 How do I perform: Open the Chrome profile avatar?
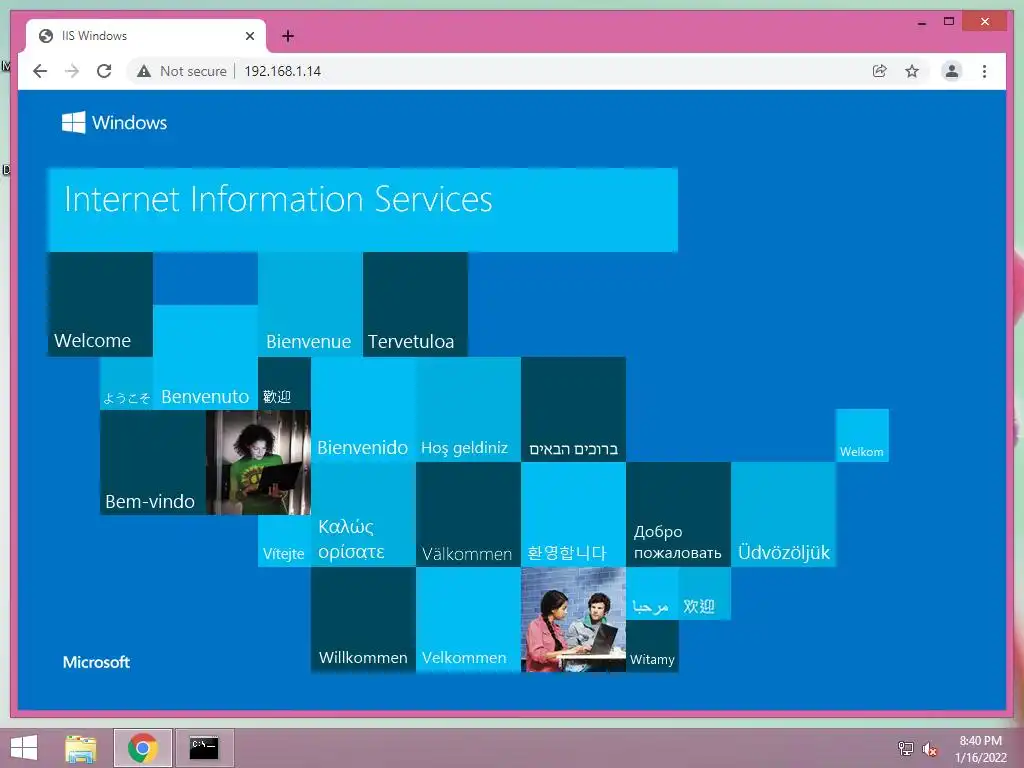coord(952,71)
